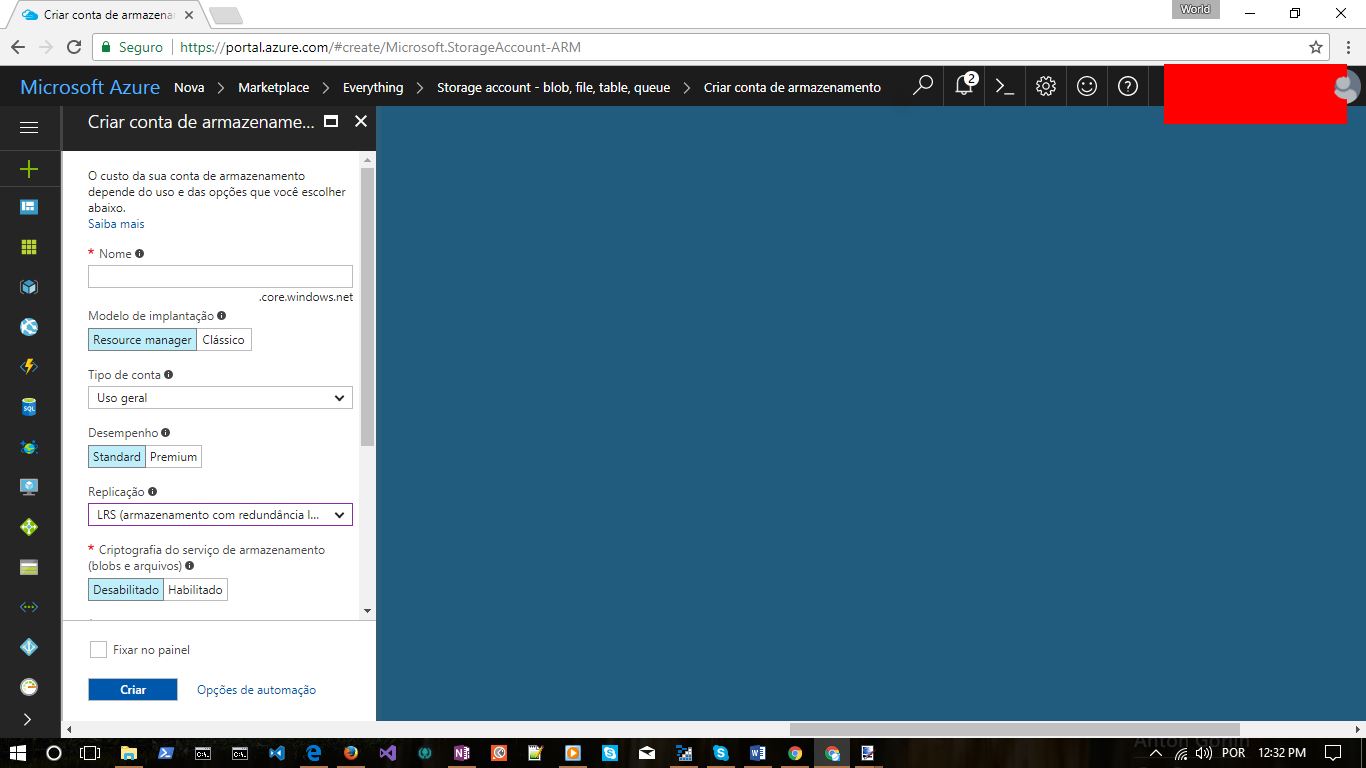Show info tooltip for Tipo de conta
The image size is (1366, 768).
coord(168,375)
